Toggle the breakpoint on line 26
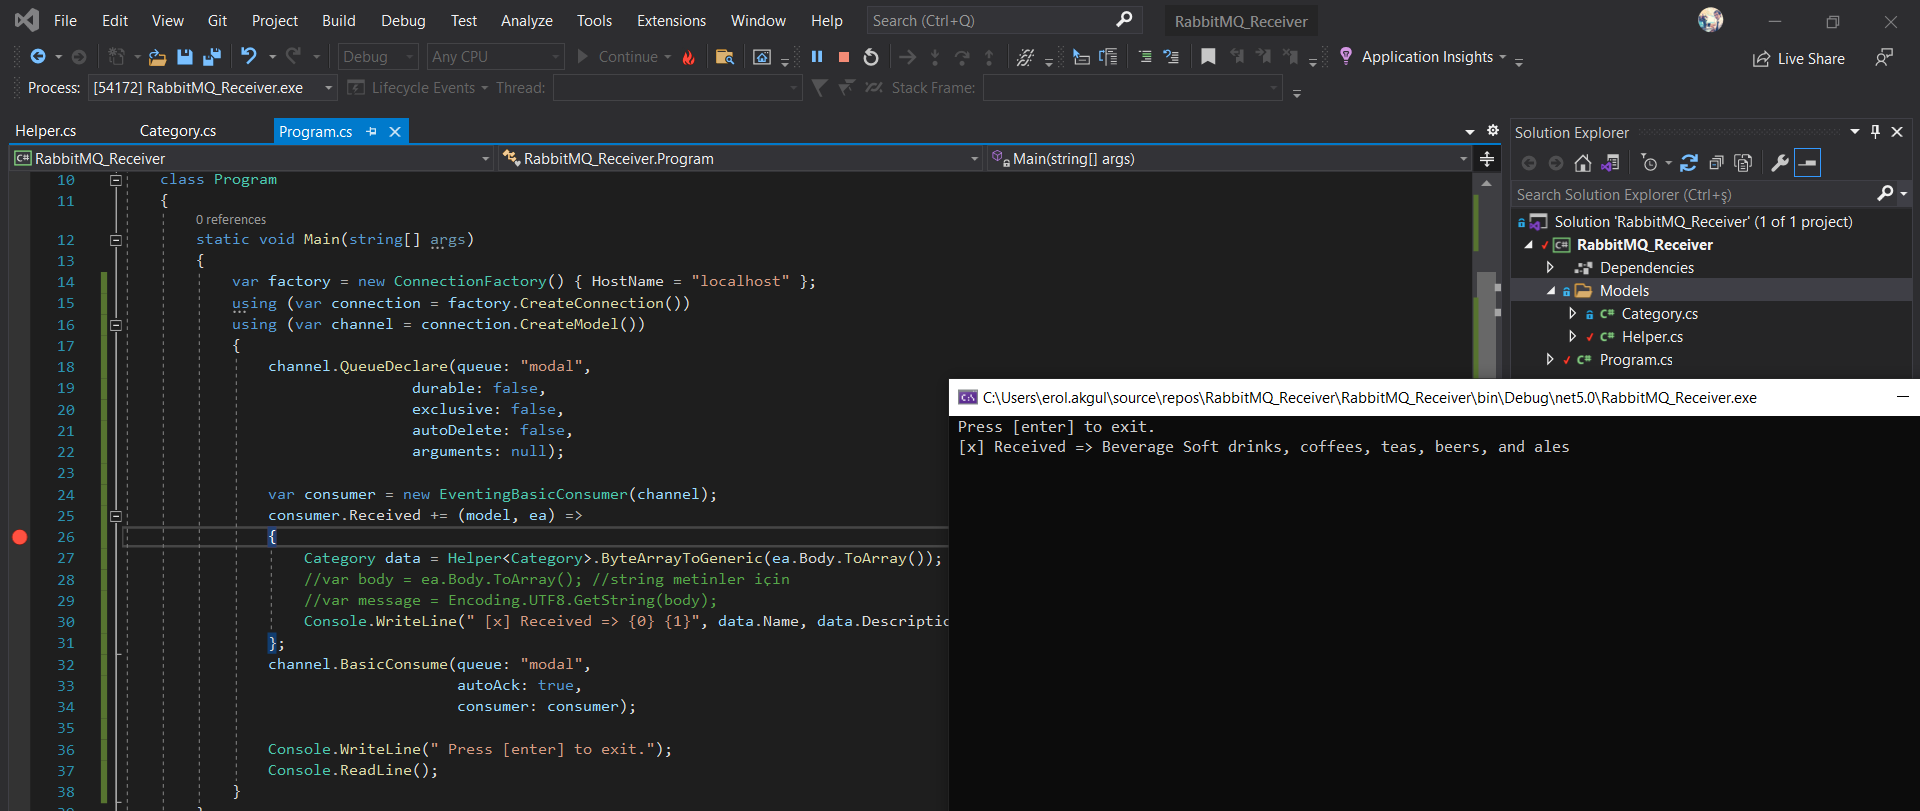 pos(19,537)
